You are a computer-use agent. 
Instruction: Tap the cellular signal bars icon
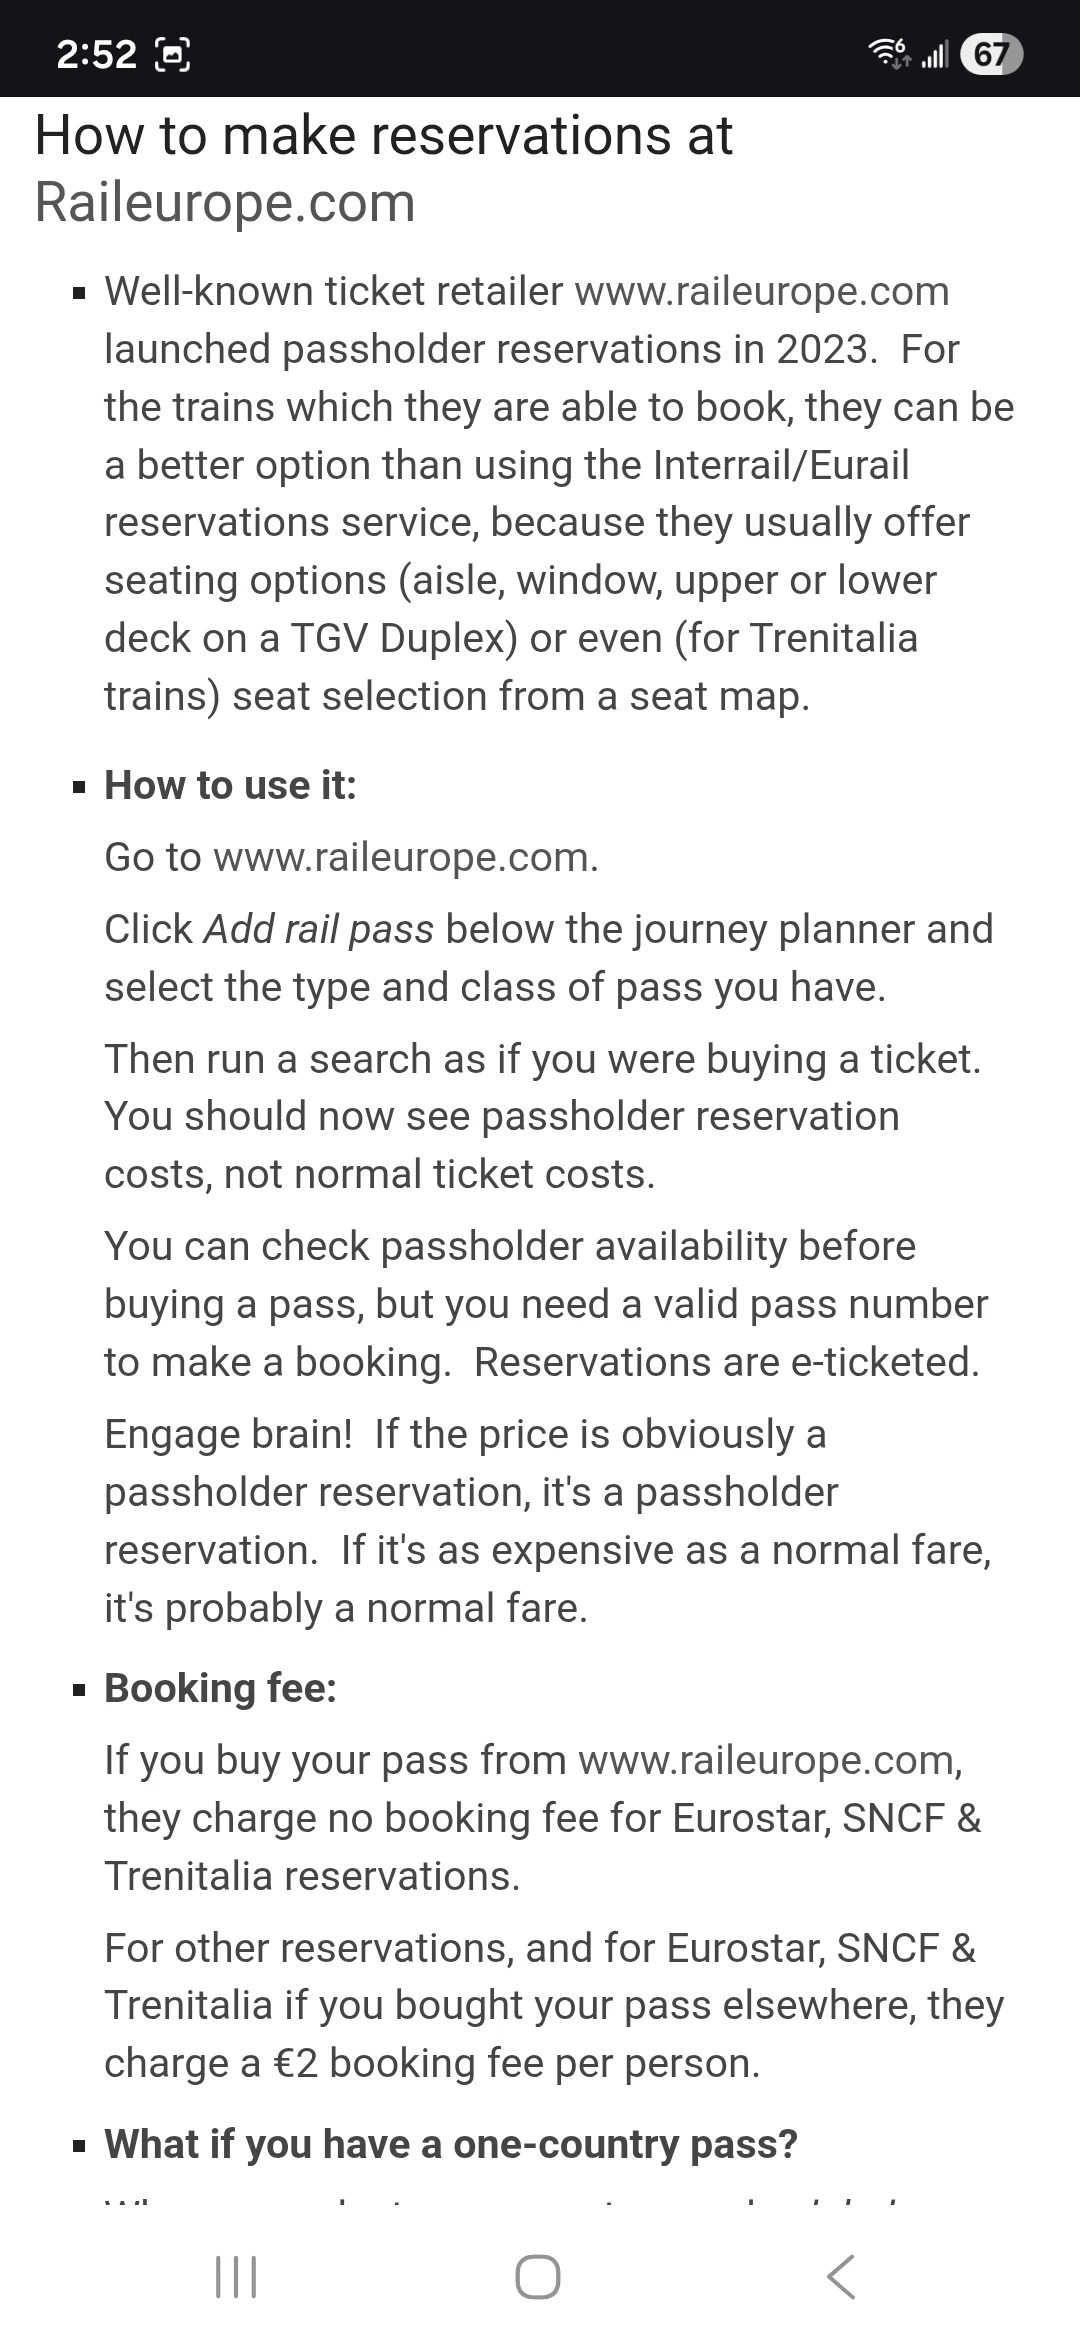point(934,55)
